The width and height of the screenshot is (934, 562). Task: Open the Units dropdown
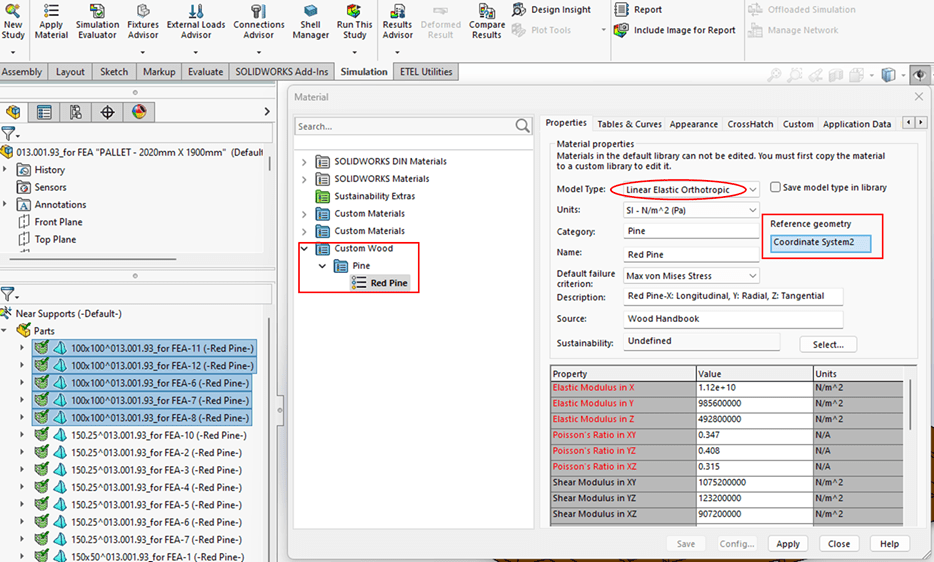click(x=752, y=211)
